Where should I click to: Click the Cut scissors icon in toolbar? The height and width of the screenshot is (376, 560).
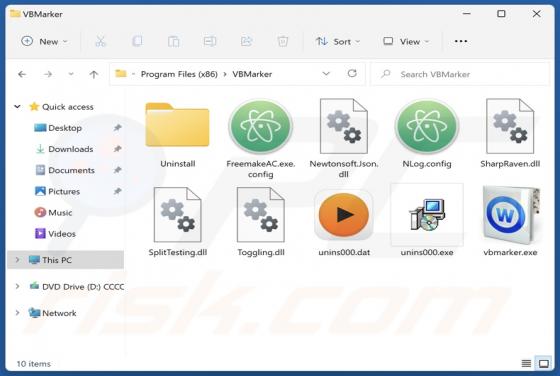(101, 41)
